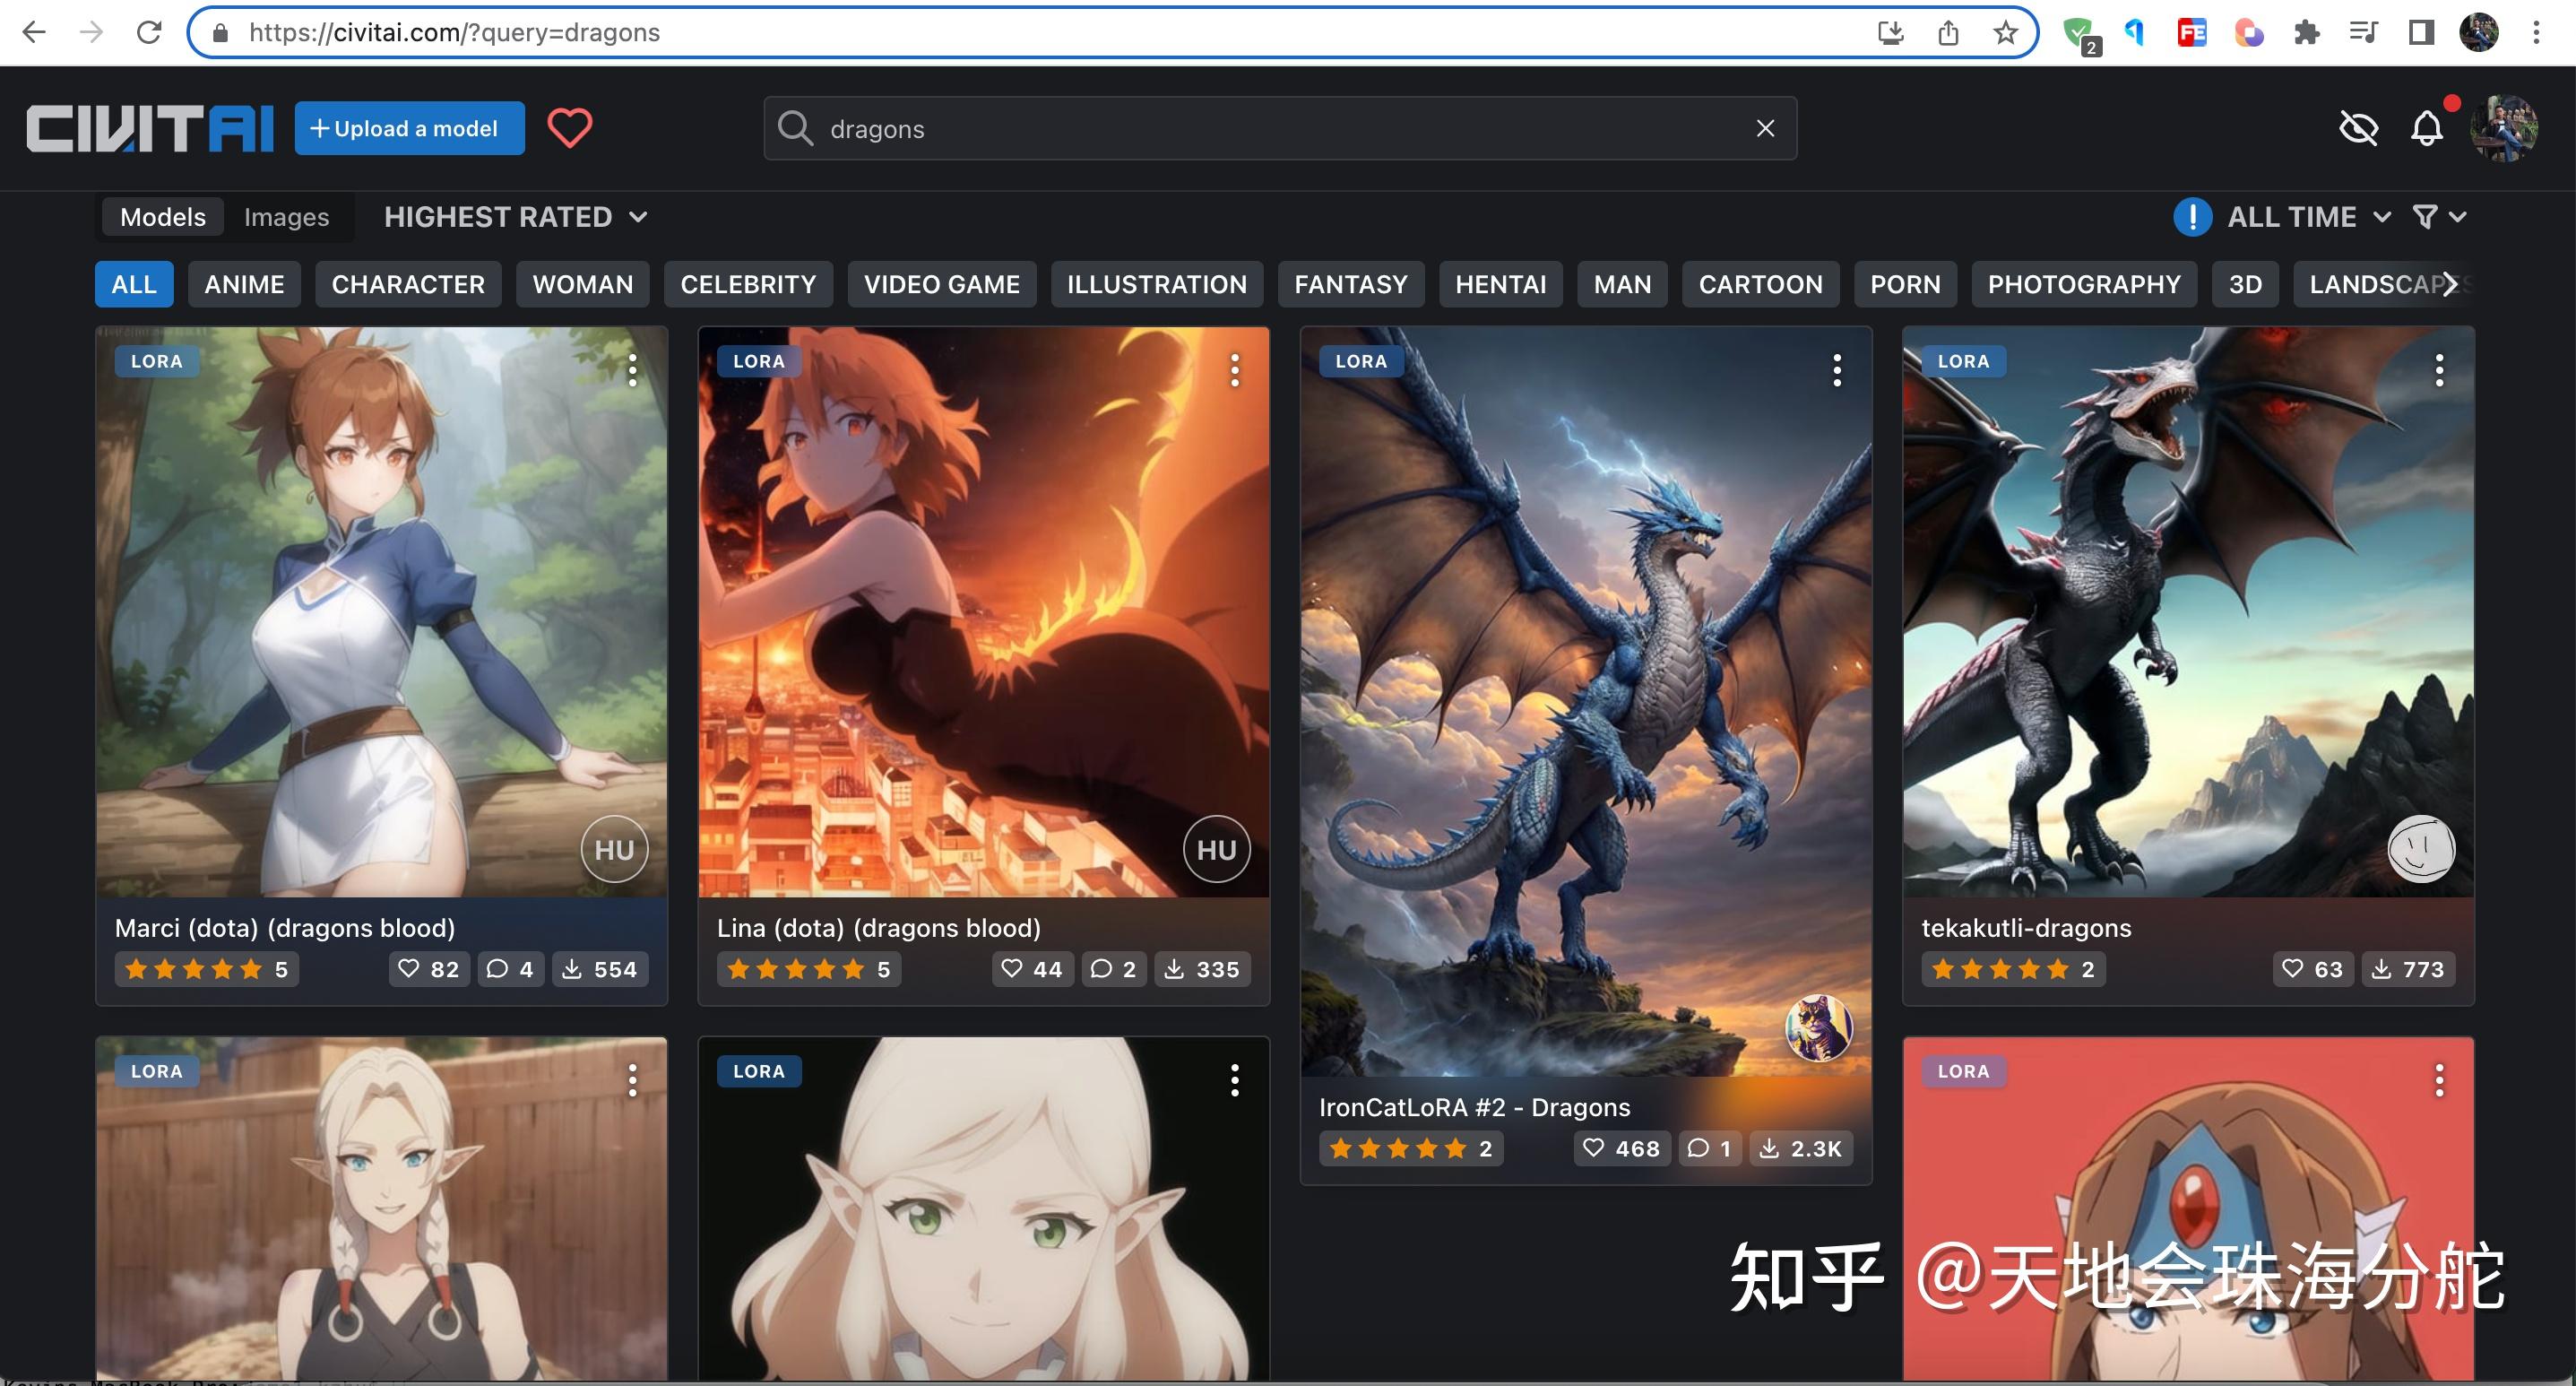The height and width of the screenshot is (1386, 2576).
Task: Click the heart likes on IronCatLoRA card
Action: 1621,1148
